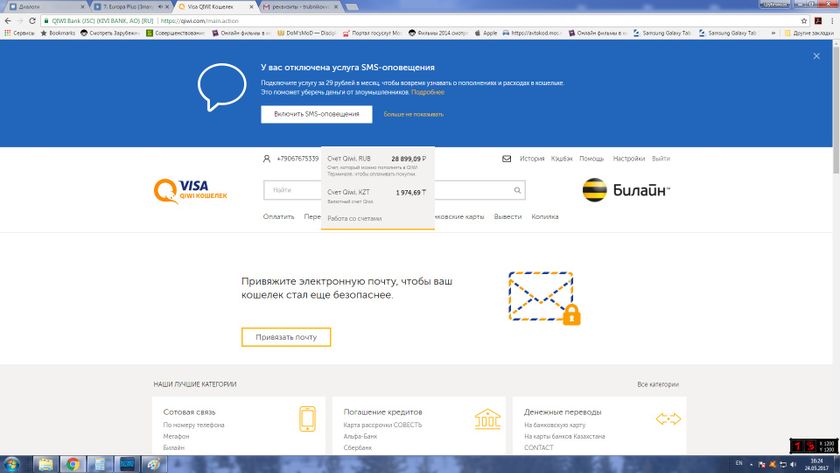Click the search magnifier icon
Screen dimensions: 840x473
(518, 190)
